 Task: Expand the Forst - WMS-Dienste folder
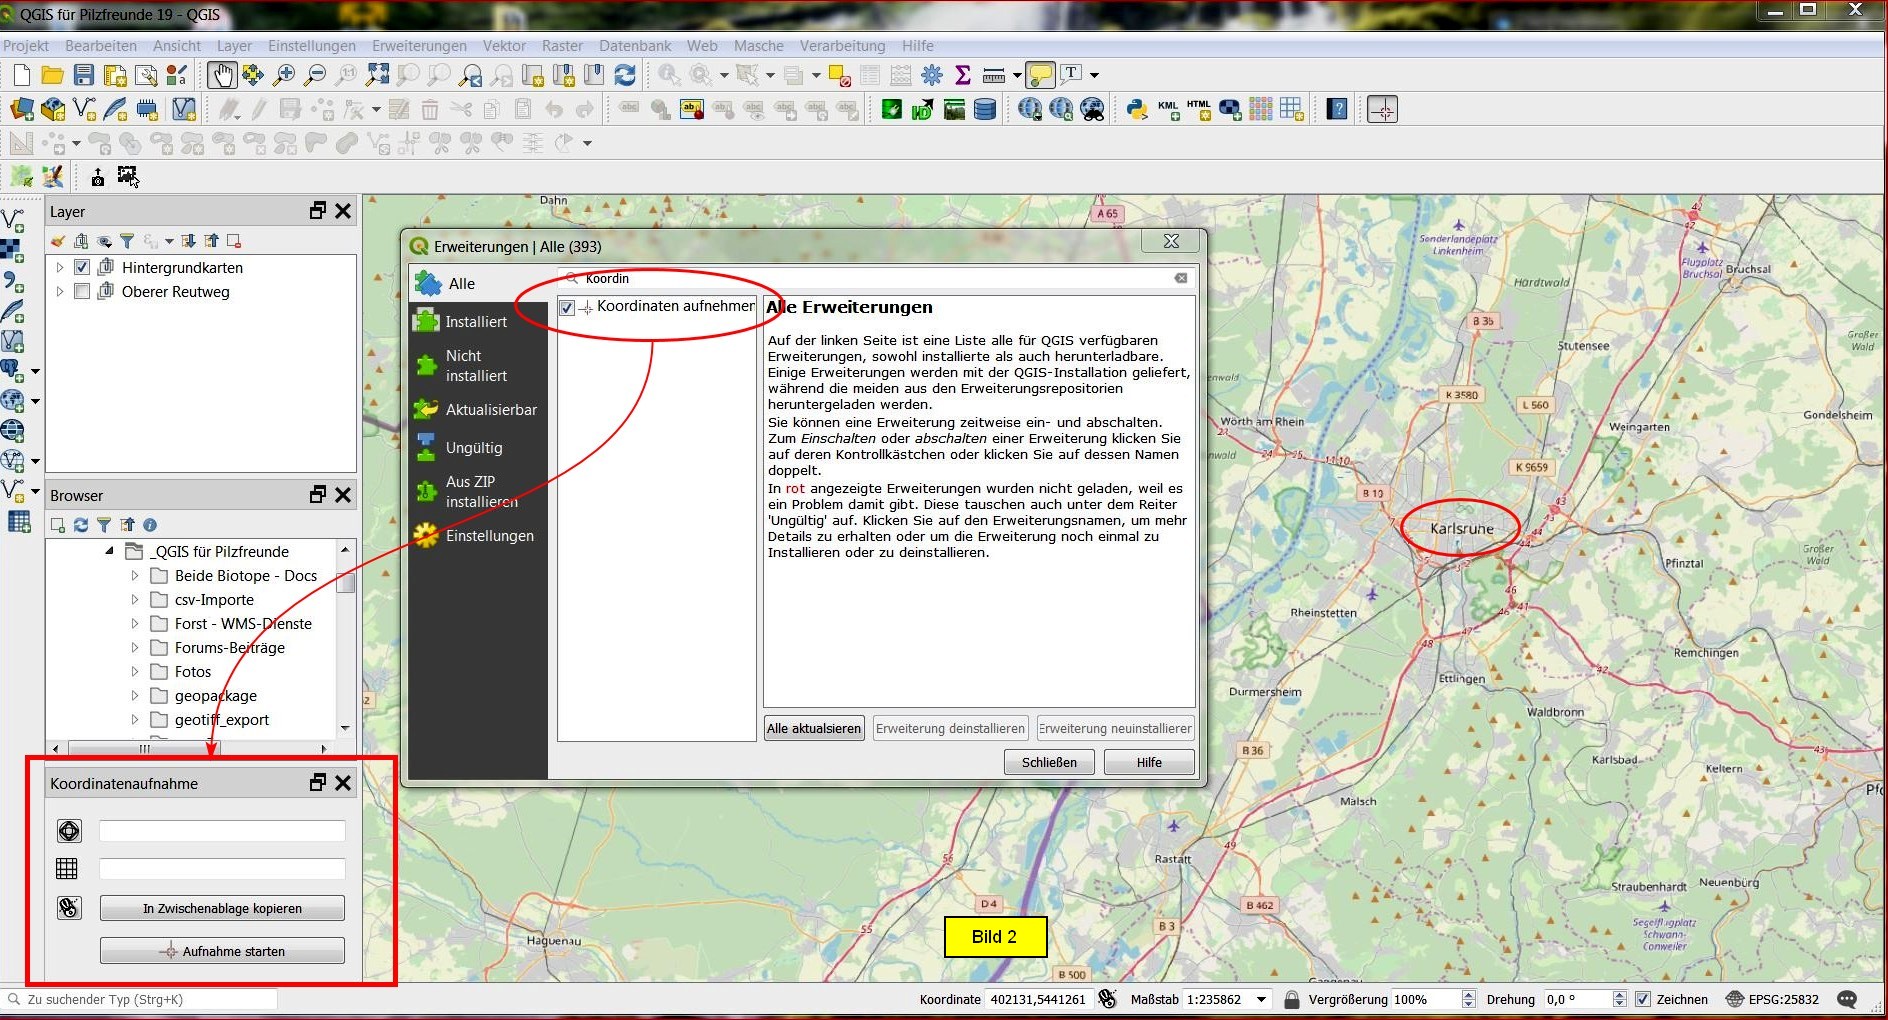135,623
